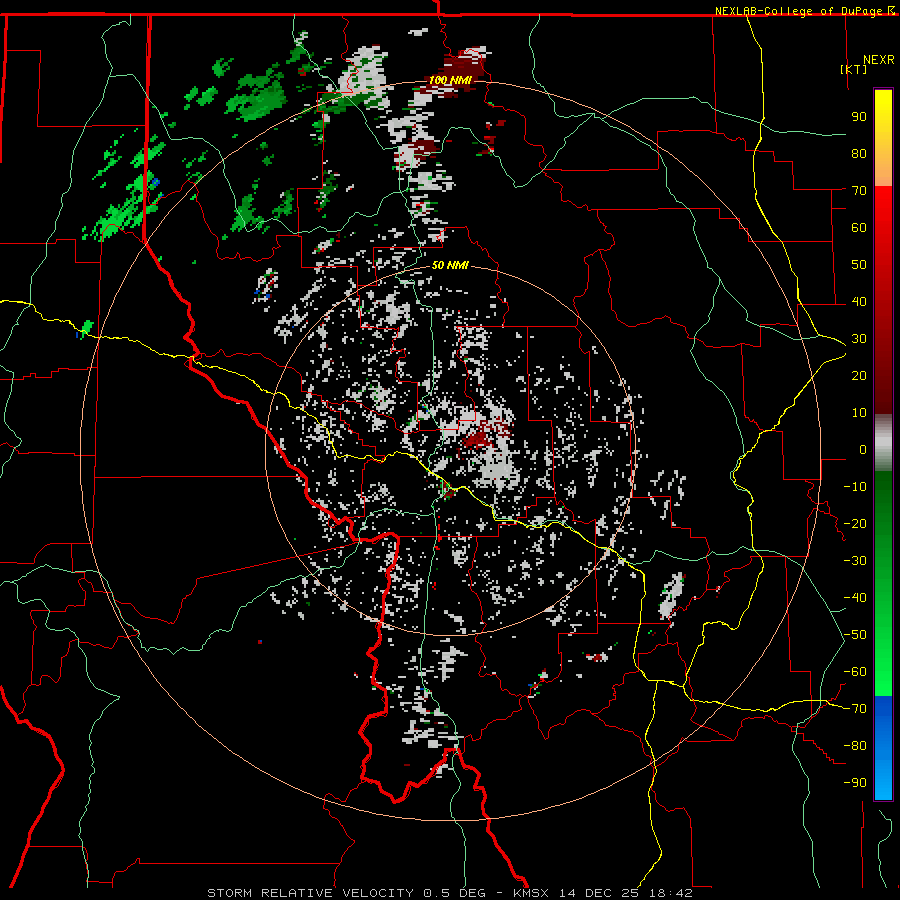The width and height of the screenshot is (900, 900).
Task: Click the 50 NMI range ring label
Action: [450, 265]
